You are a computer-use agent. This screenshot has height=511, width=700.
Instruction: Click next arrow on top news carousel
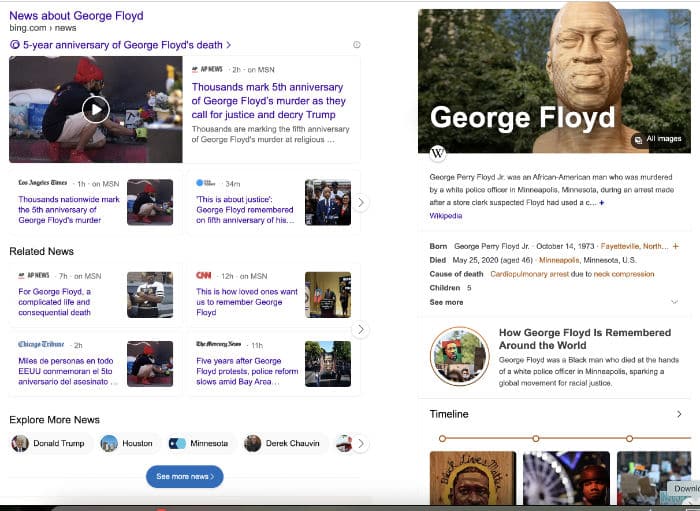tap(361, 203)
